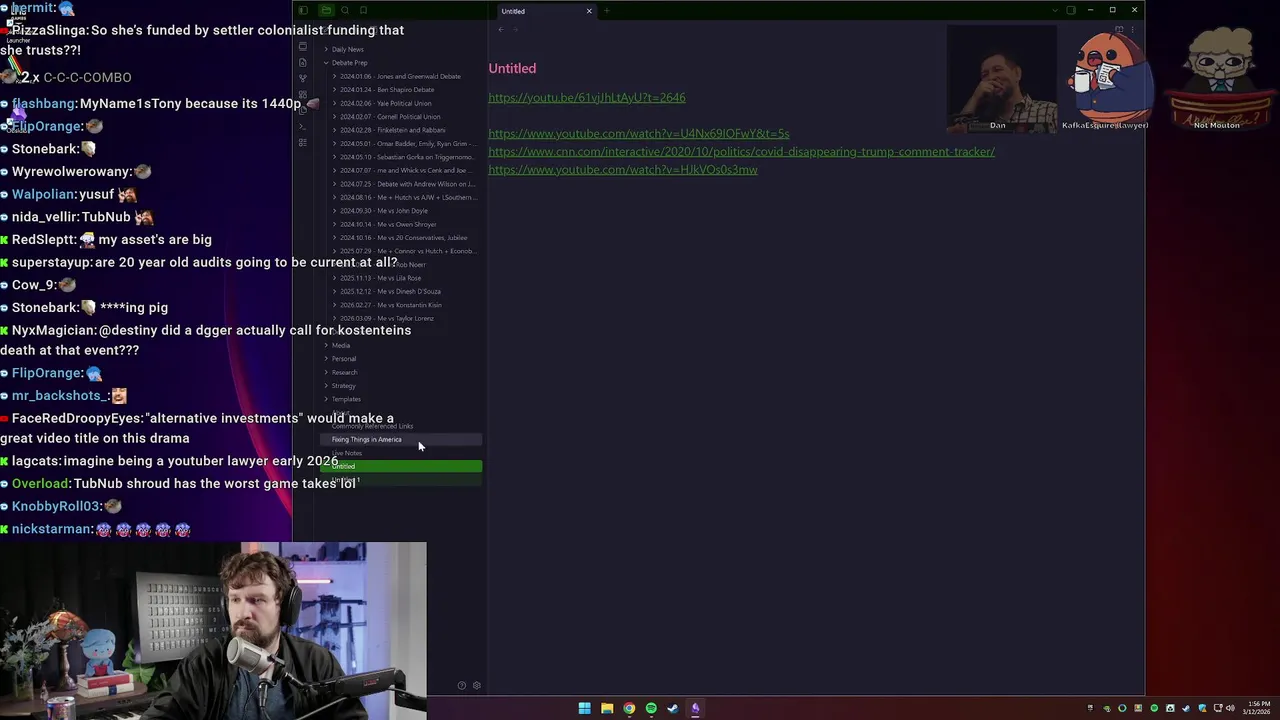Open Obsidian help icon at sidebar bottom
Image resolution: width=1280 pixels, height=720 pixels.
click(x=461, y=686)
